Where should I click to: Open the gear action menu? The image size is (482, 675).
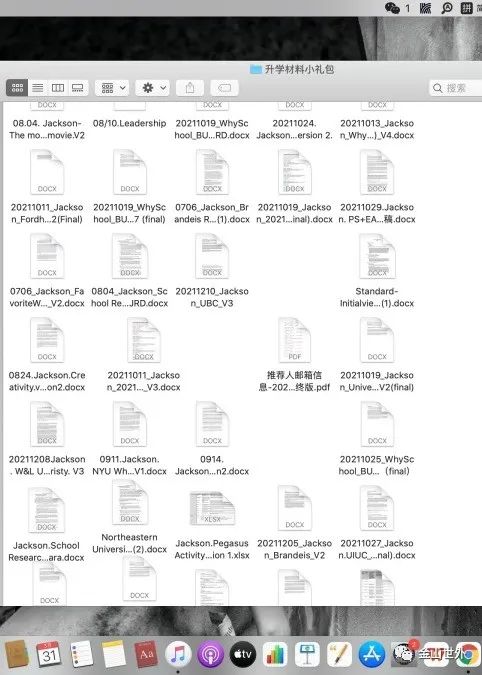tap(152, 88)
